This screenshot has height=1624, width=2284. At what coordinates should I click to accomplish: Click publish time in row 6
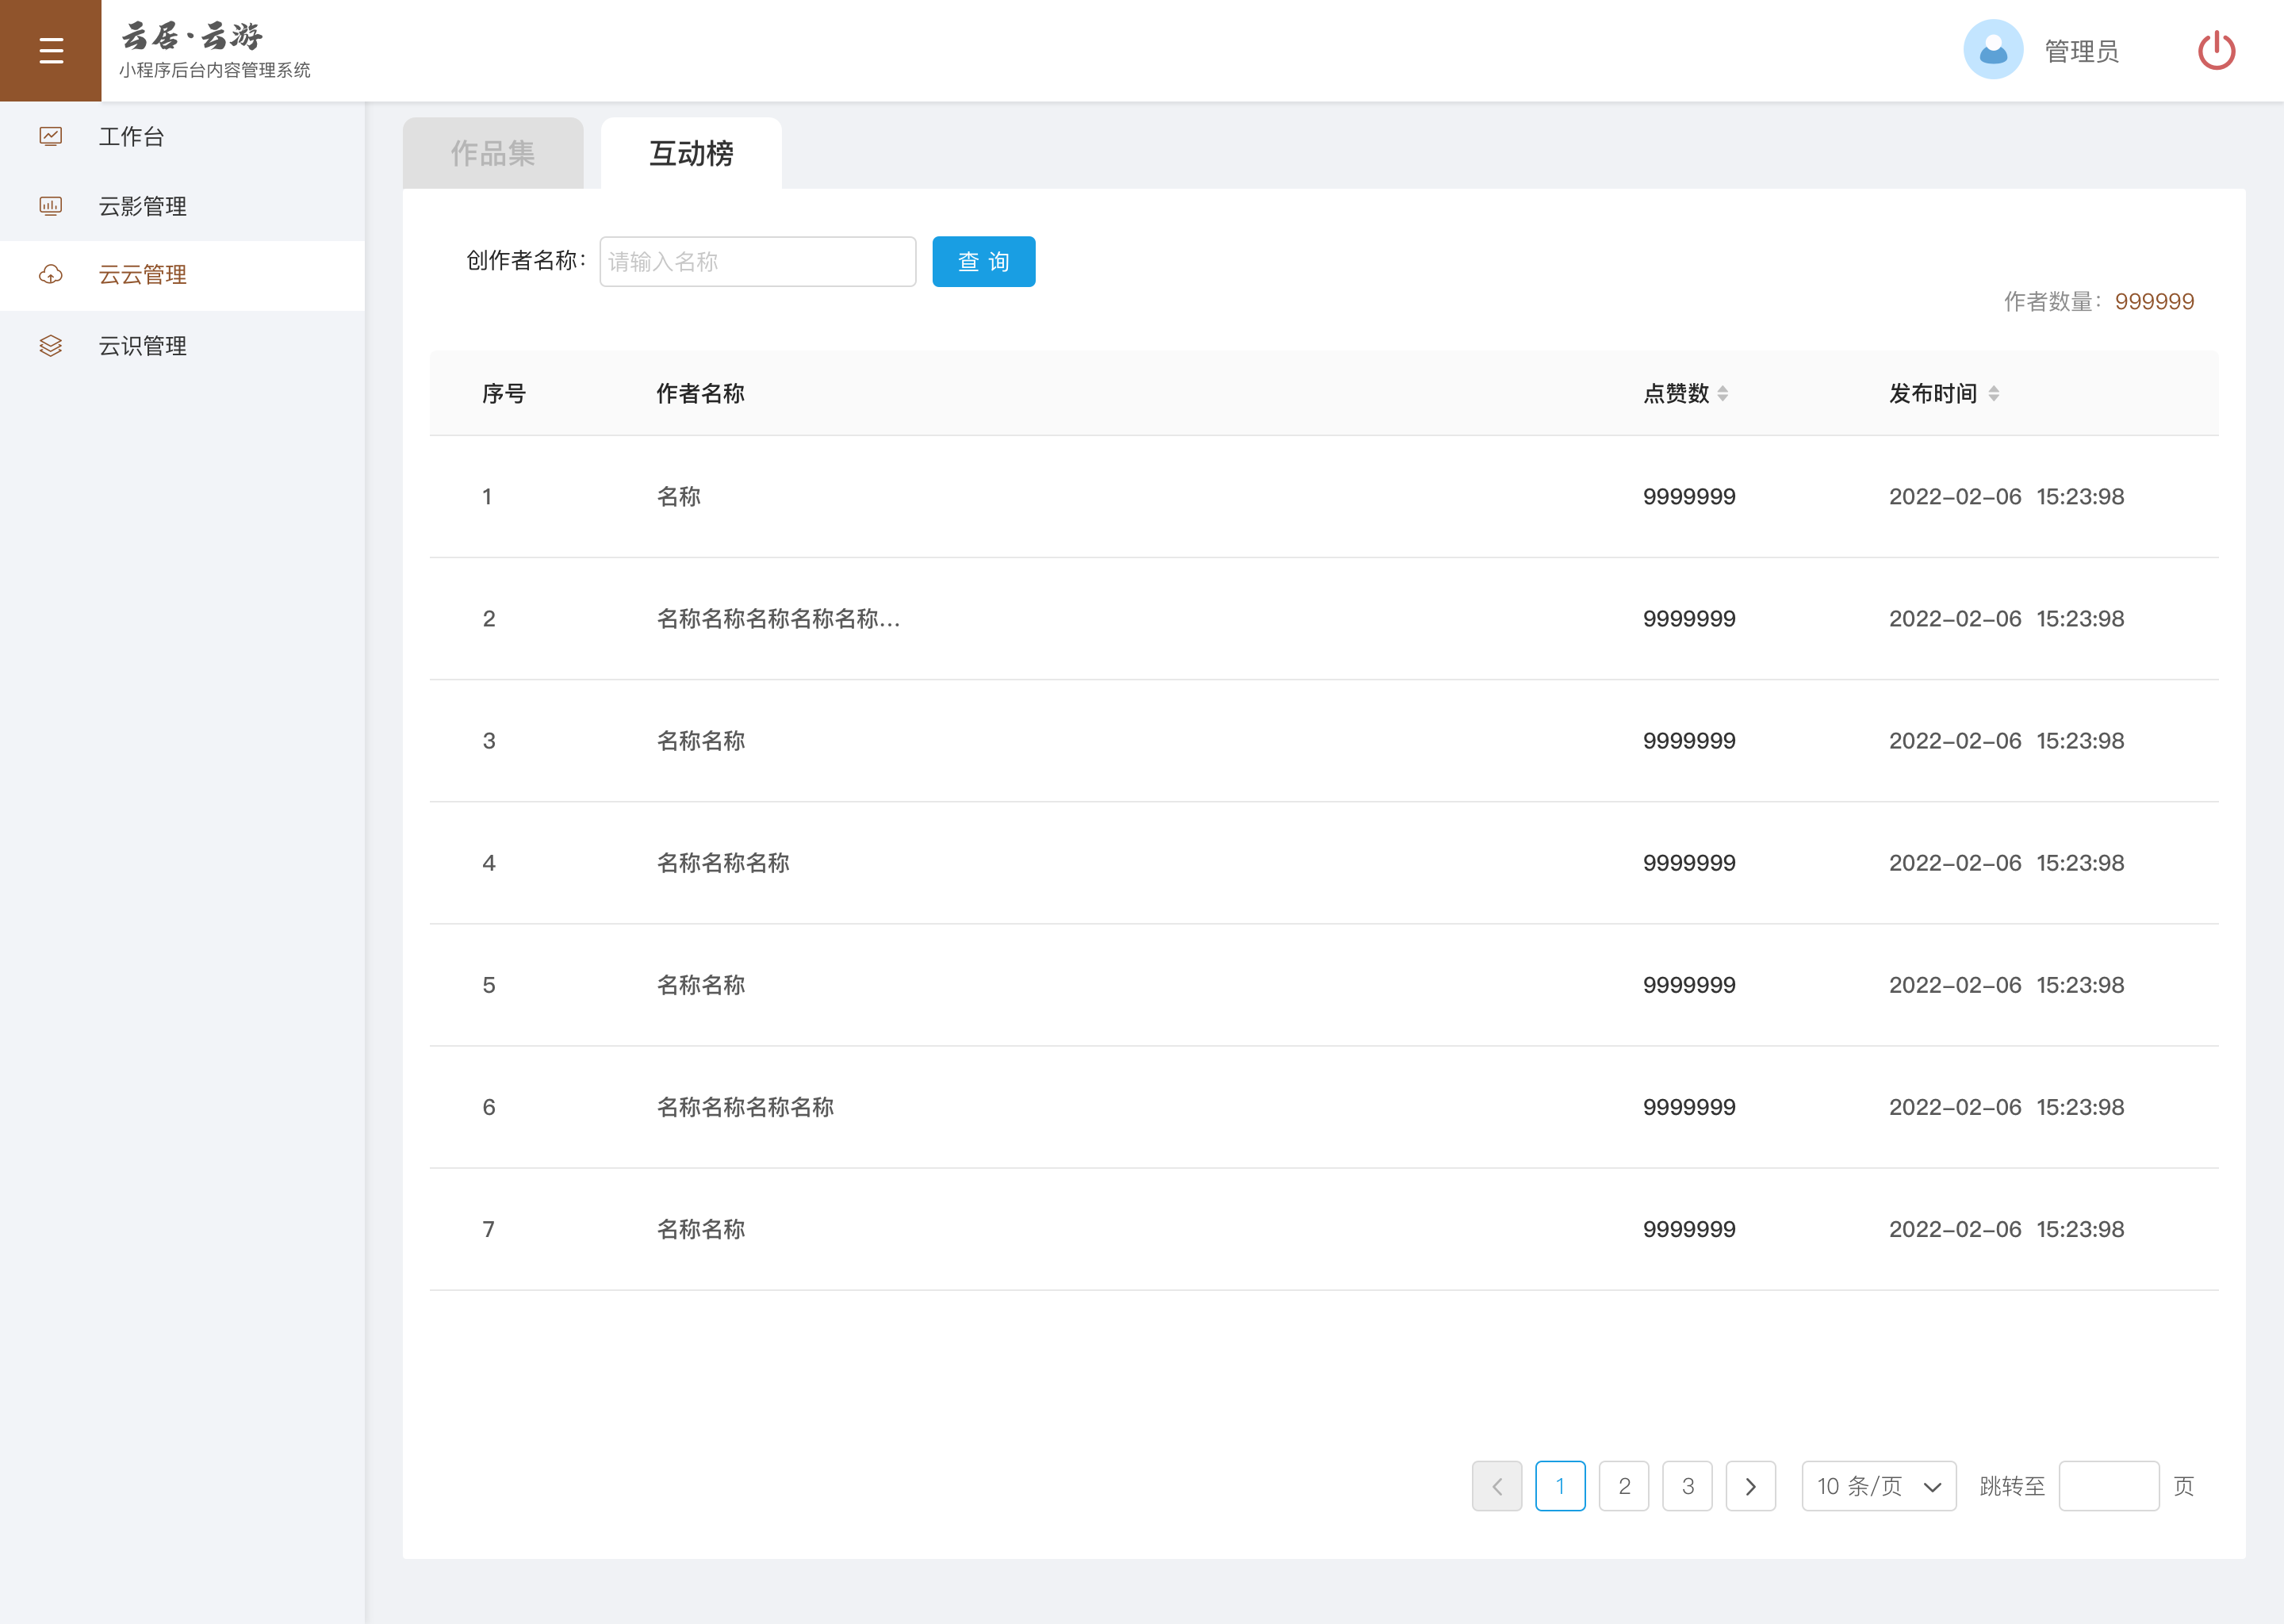click(x=2006, y=1107)
